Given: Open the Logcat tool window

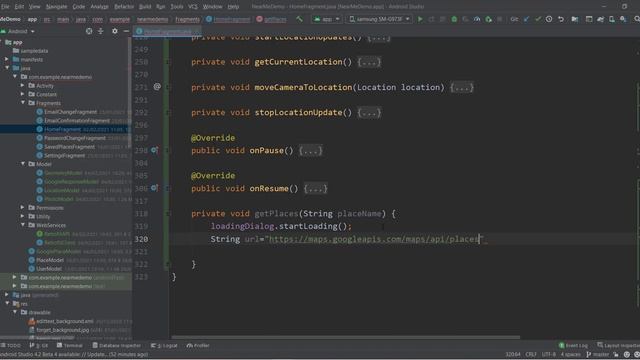Looking at the screenshot, I should (x=164, y=345).
